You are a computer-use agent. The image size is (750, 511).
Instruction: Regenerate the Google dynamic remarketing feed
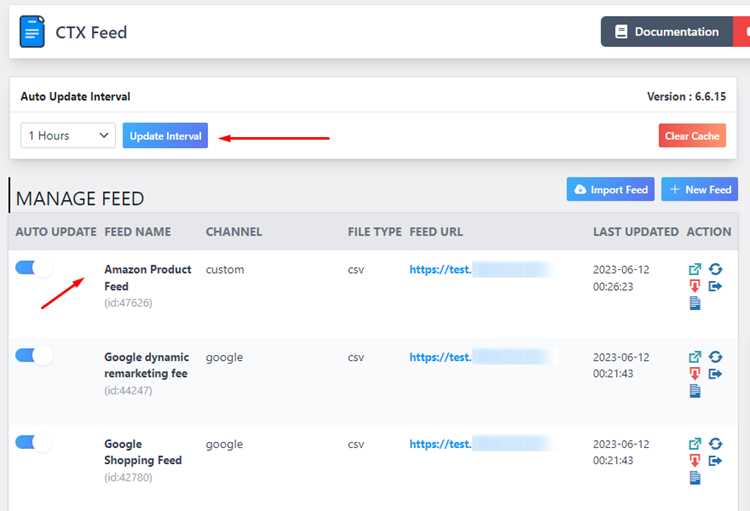716,357
